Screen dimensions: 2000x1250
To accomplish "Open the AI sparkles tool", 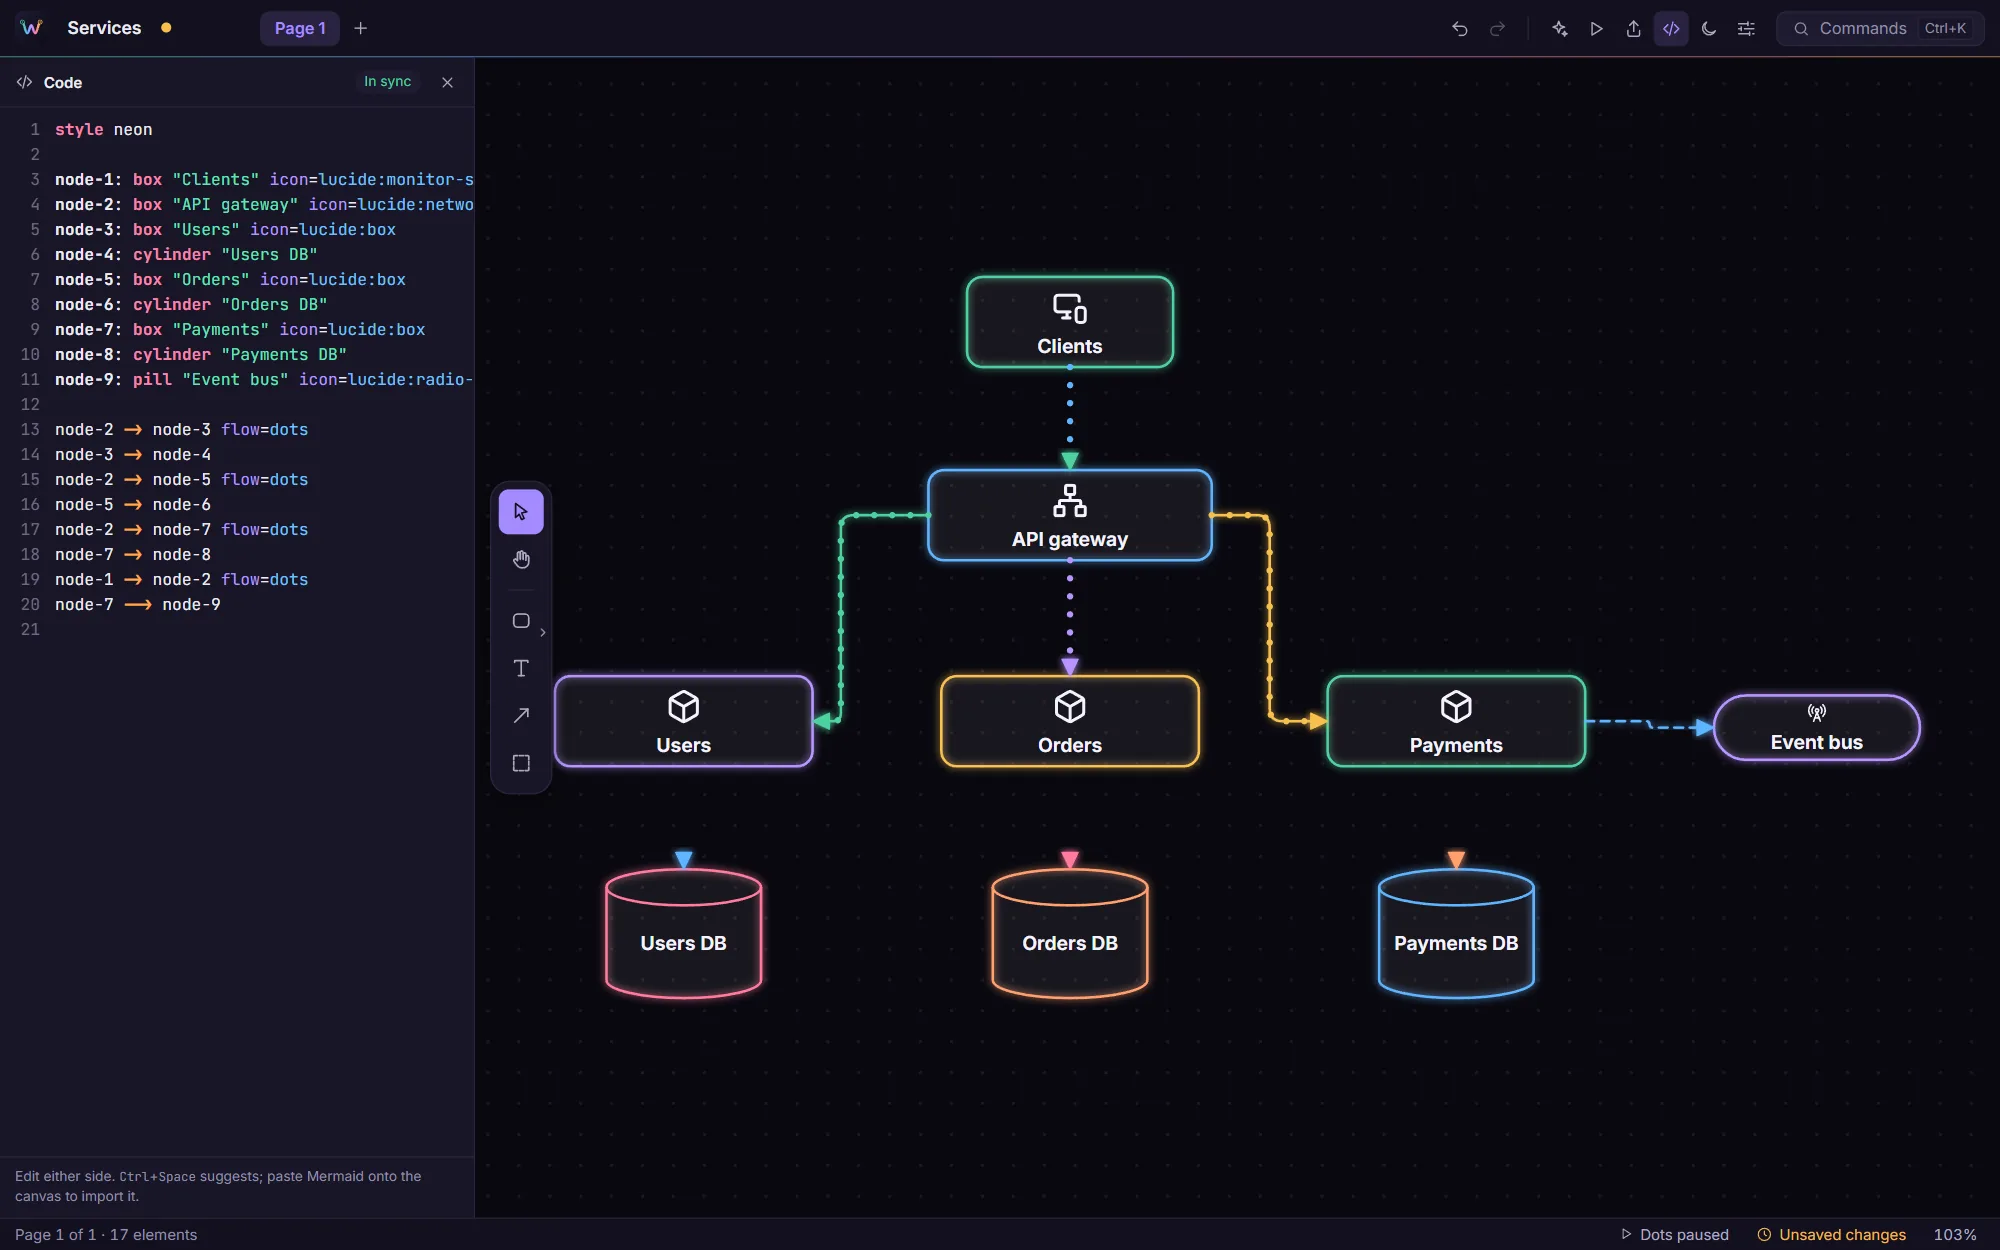I will (x=1559, y=29).
